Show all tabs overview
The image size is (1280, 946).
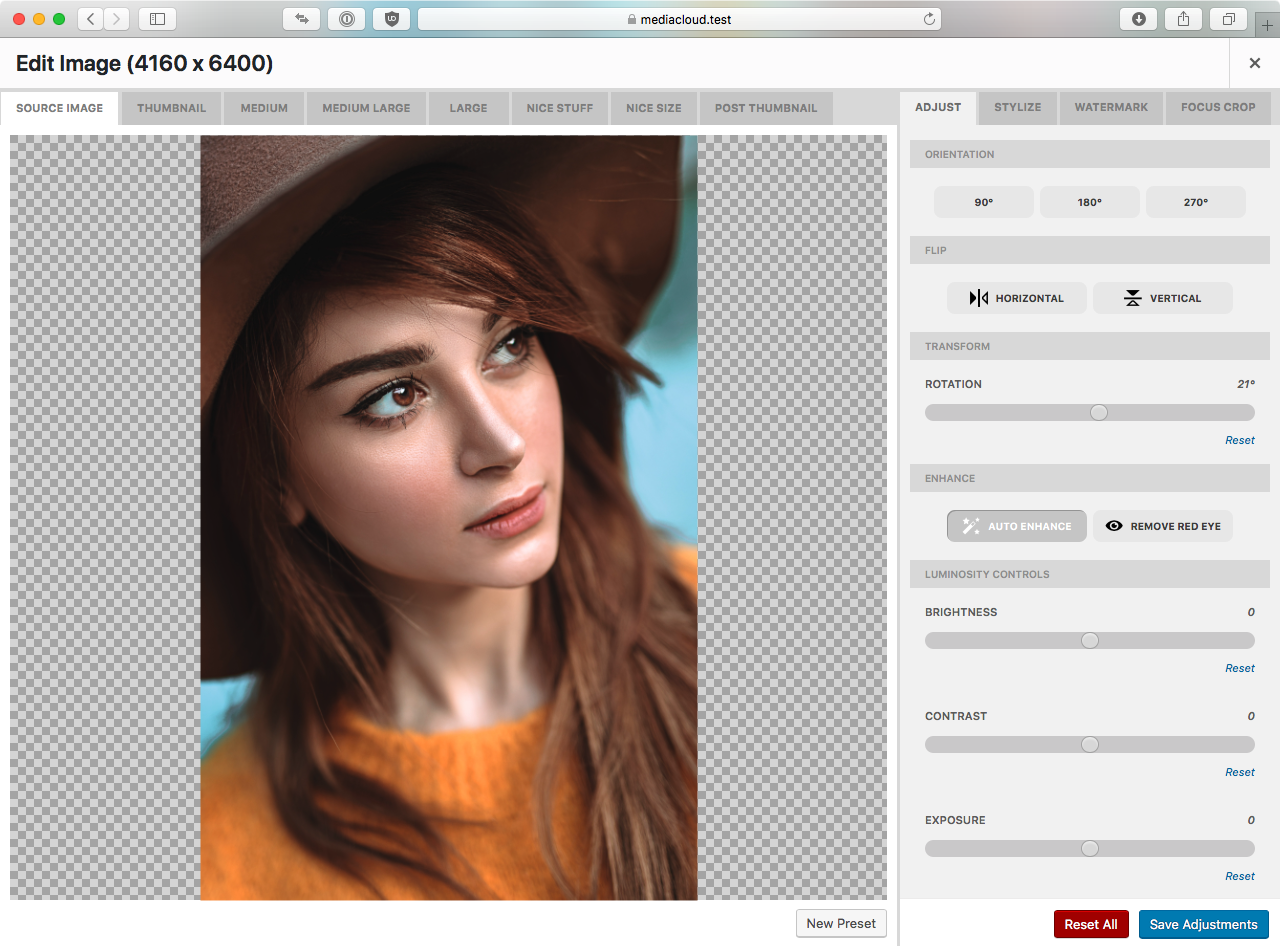coord(1228,19)
